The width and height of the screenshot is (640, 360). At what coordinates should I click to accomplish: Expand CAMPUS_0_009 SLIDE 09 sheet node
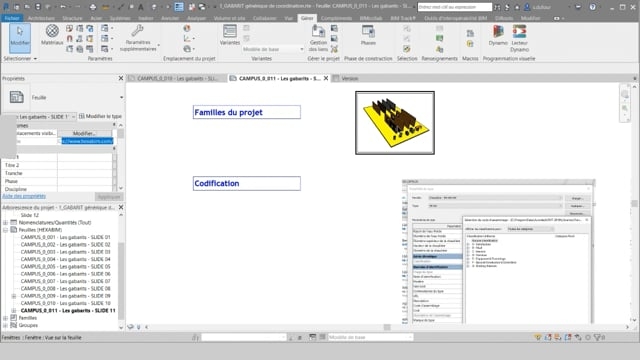tap(14, 296)
